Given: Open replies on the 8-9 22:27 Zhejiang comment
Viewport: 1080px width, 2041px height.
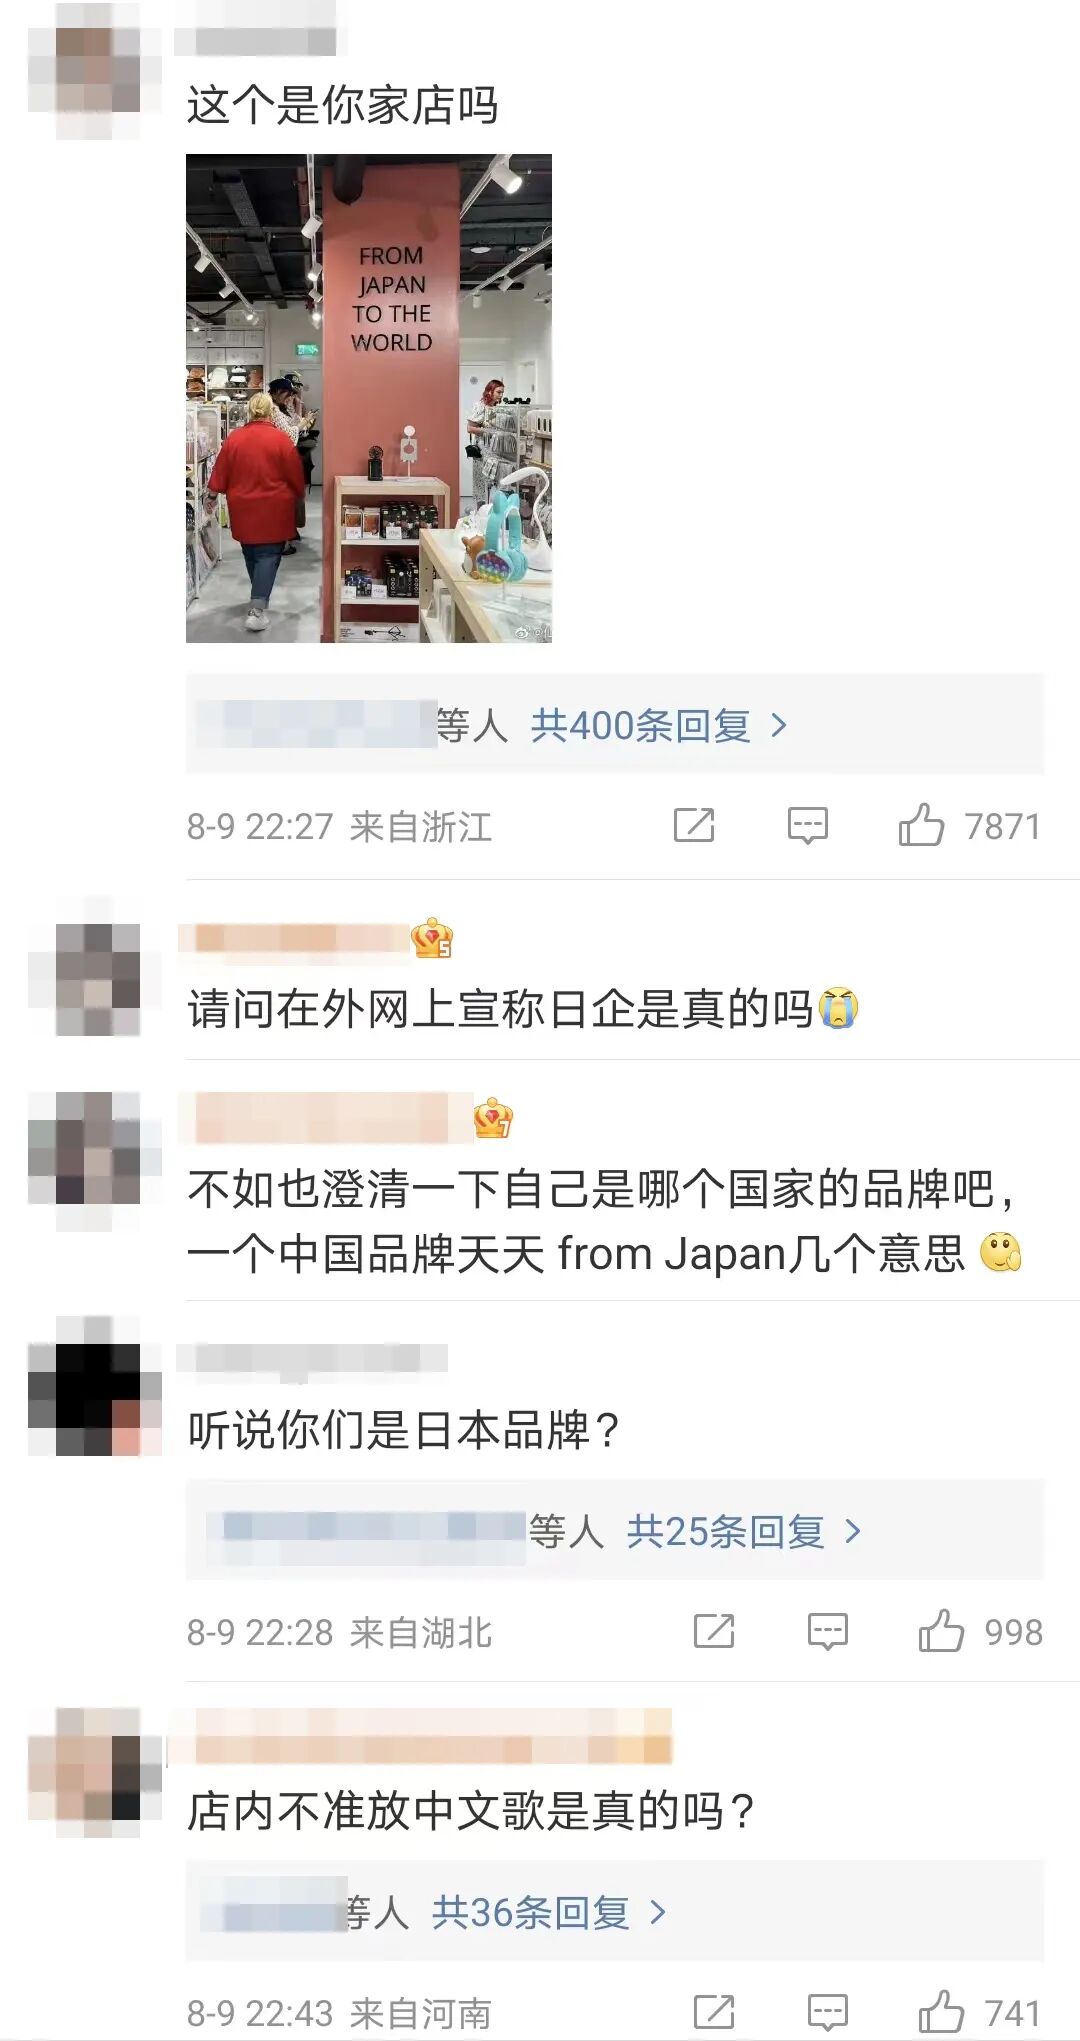Looking at the screenshot, I should (807, 826).
